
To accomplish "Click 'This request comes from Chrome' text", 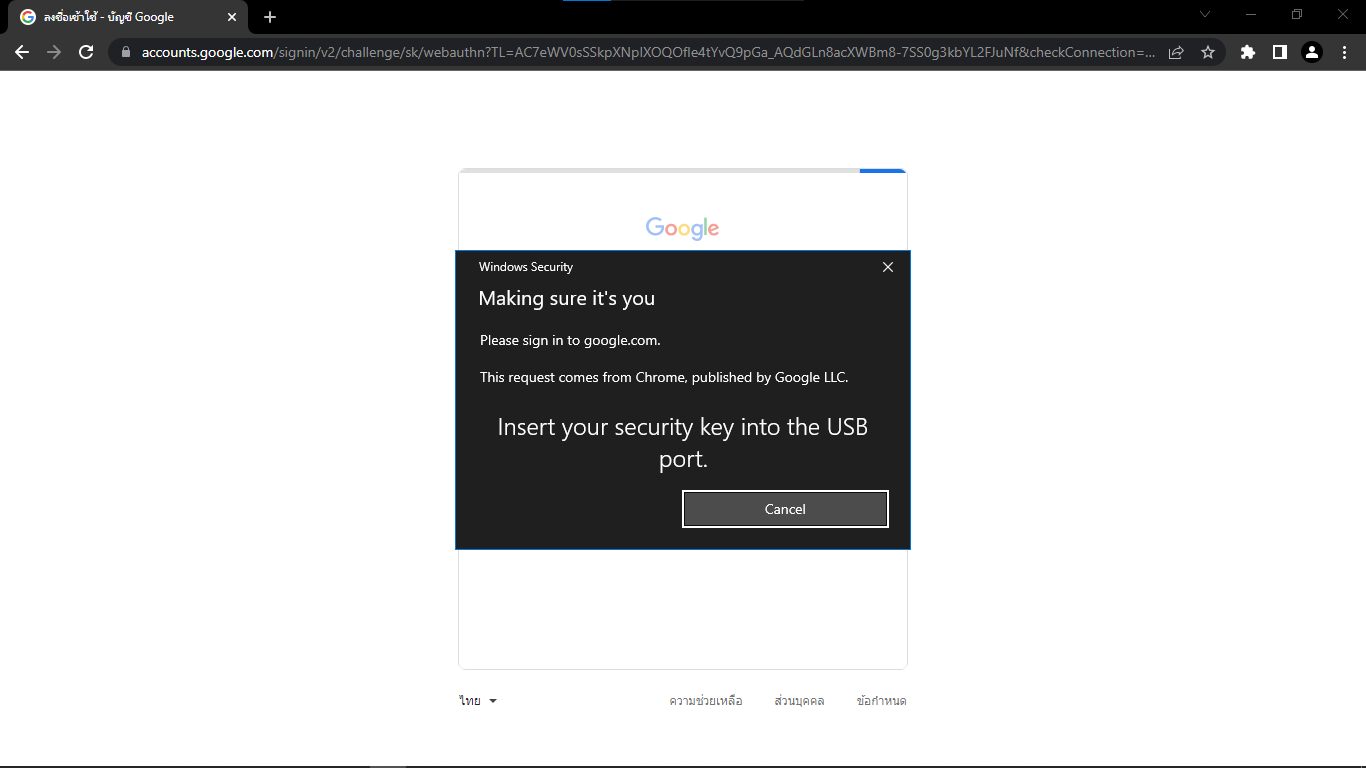I will coord(664,377).
